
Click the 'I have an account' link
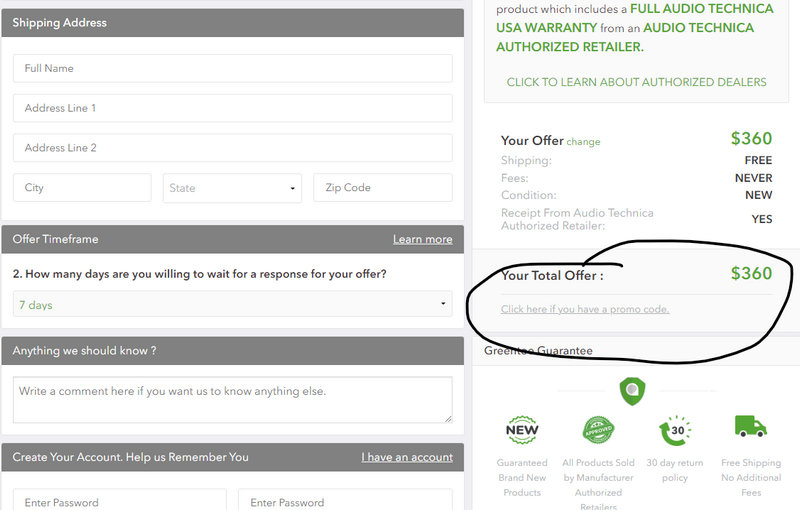(407, 457)
